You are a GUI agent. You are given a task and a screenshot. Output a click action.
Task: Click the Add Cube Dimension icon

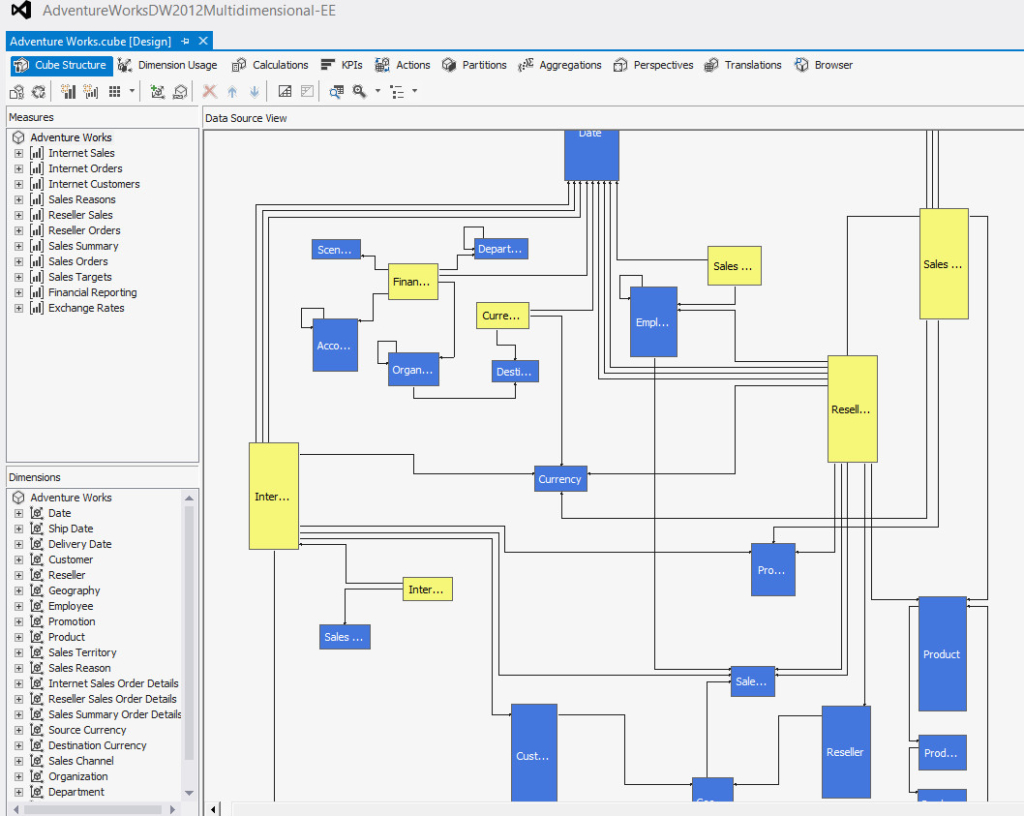point(157,91)
